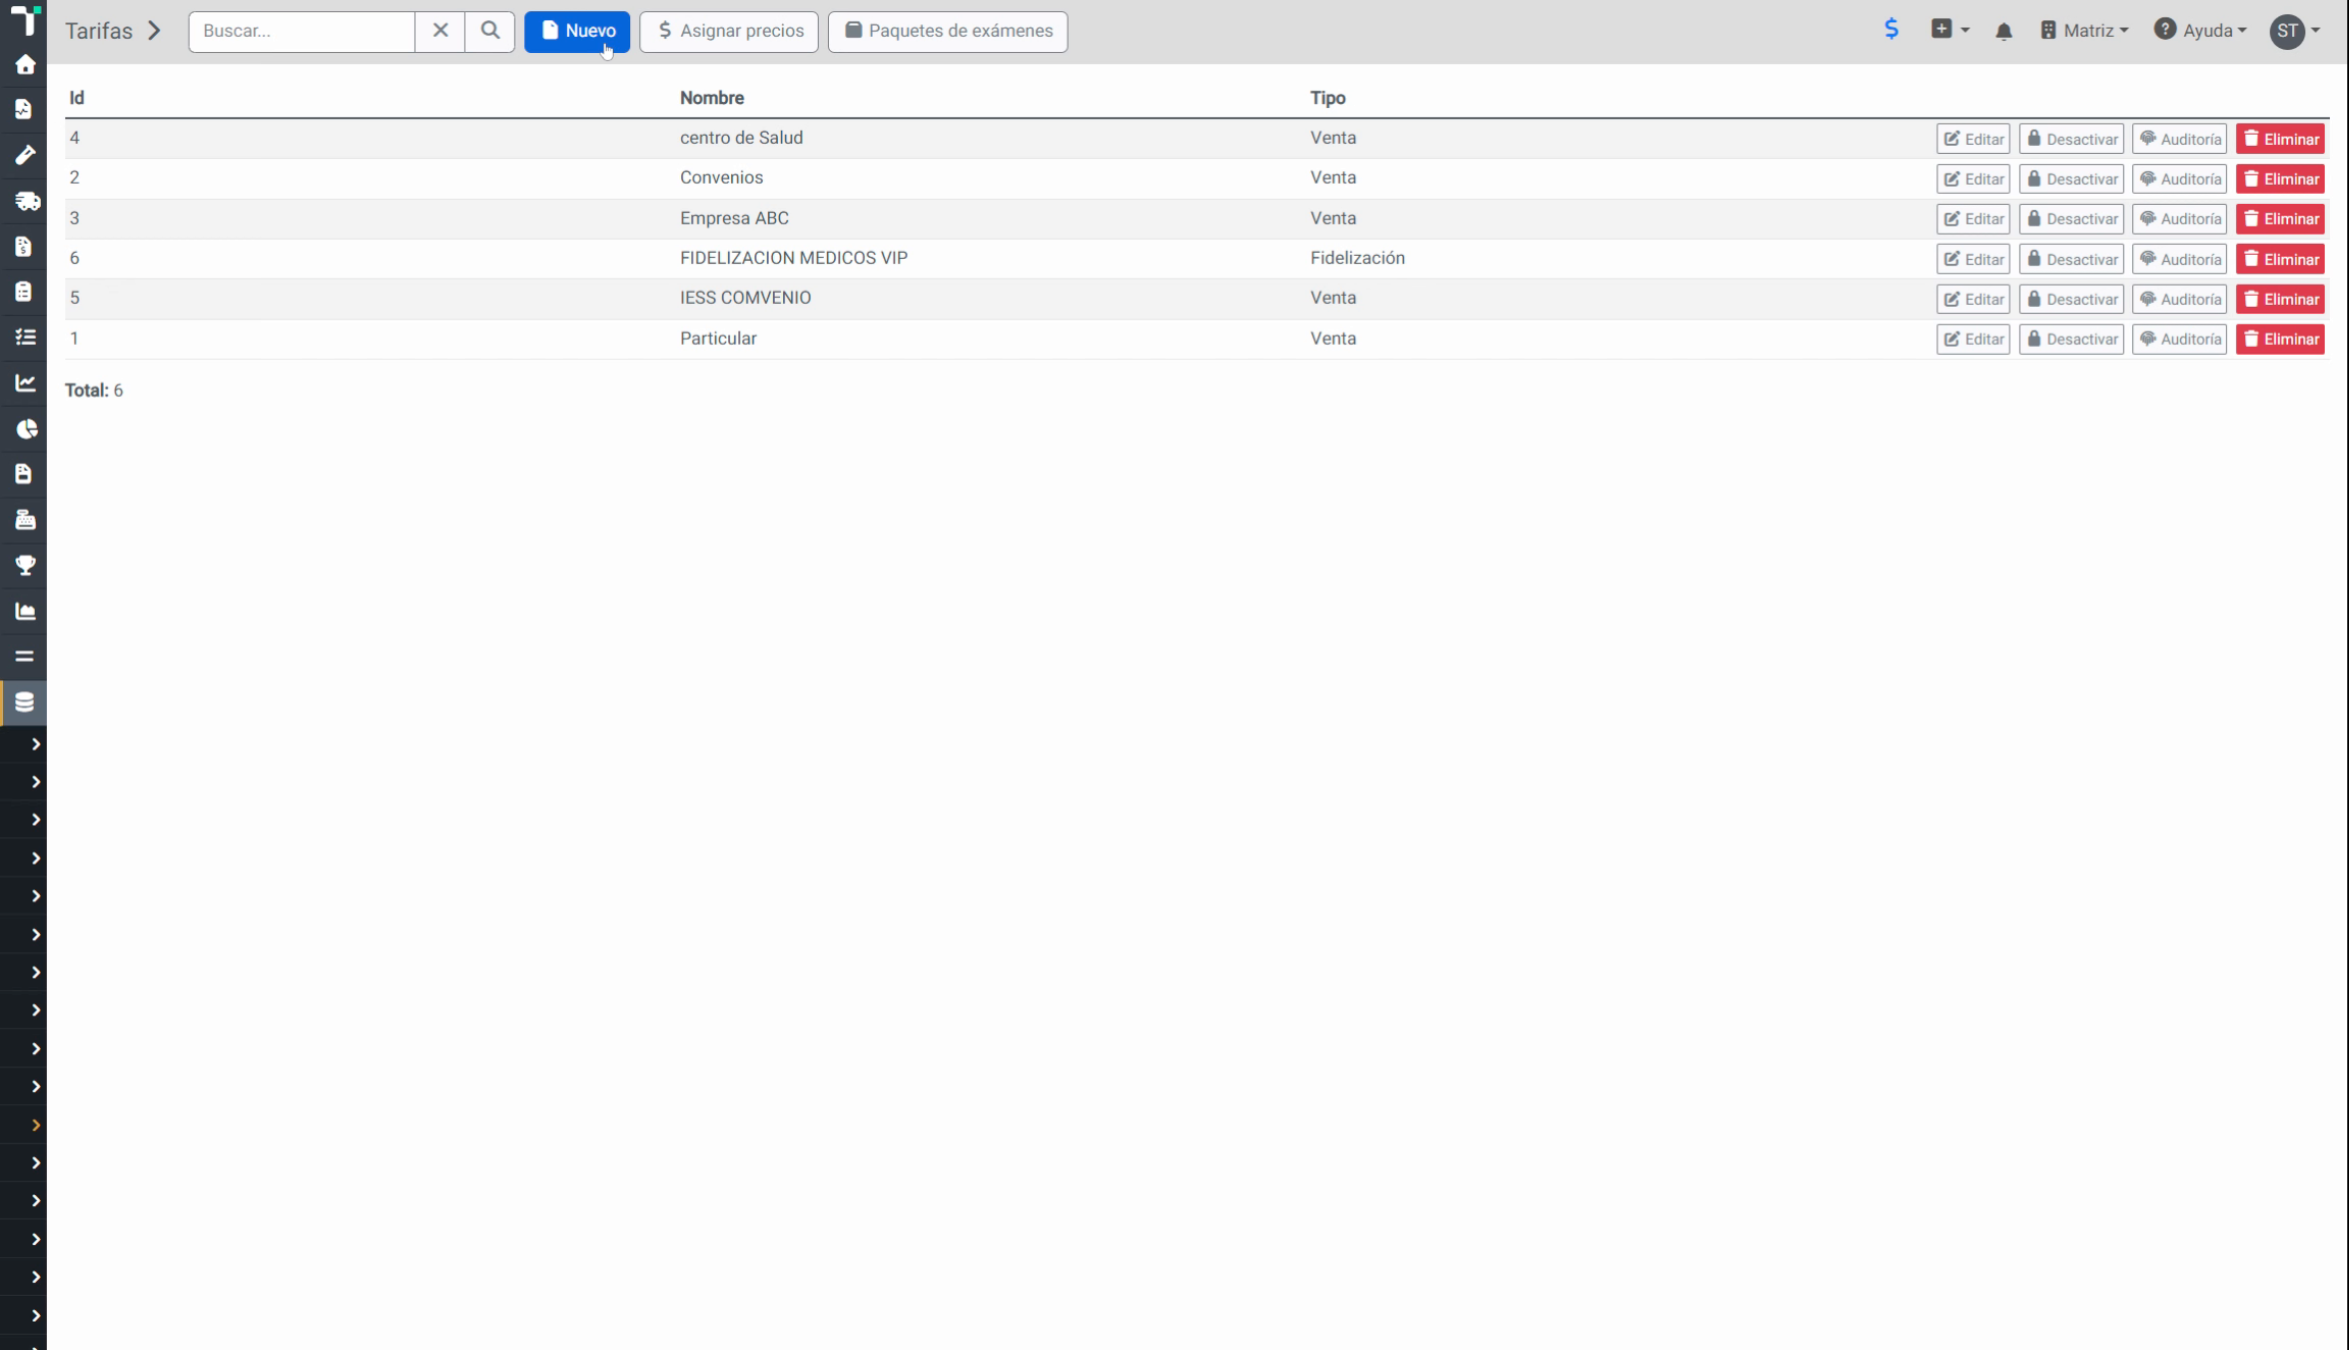The height and width of the screenshot is (1350, 2349).
Task: Deactivate the Empresa ABC tariff
Action: [x=2071, y=219]
